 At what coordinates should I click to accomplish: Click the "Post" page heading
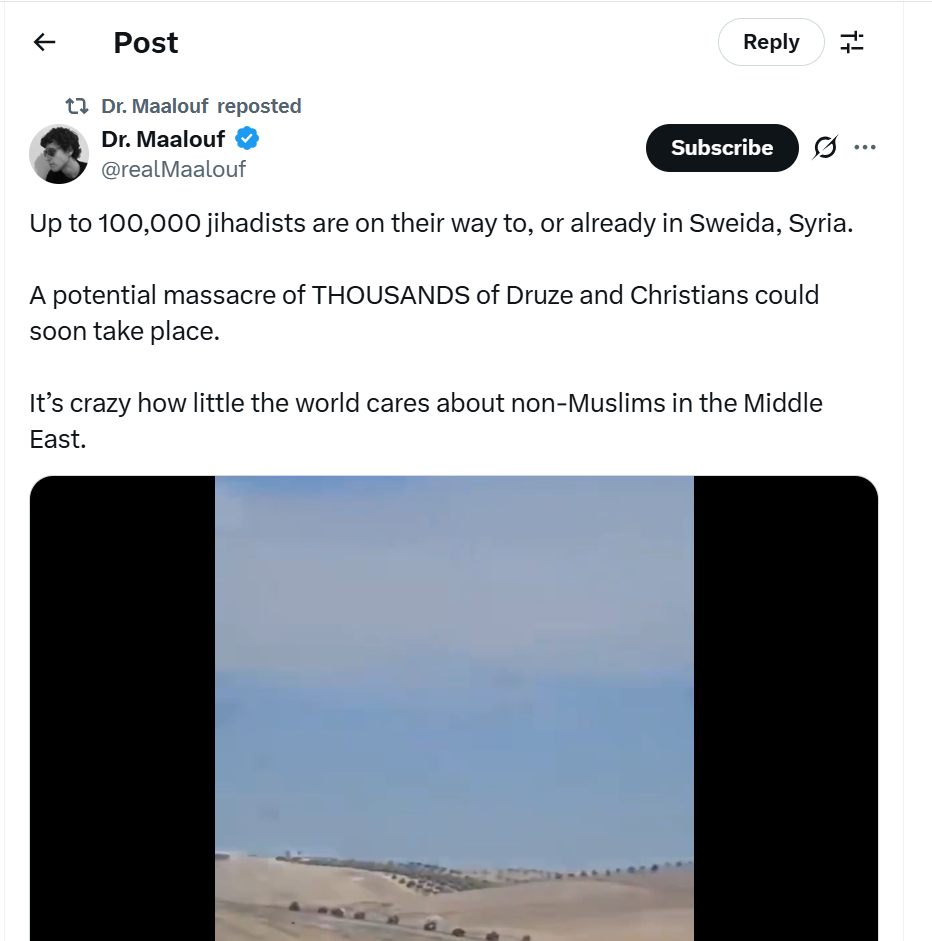pyautogui.click(x=146, y=43)
